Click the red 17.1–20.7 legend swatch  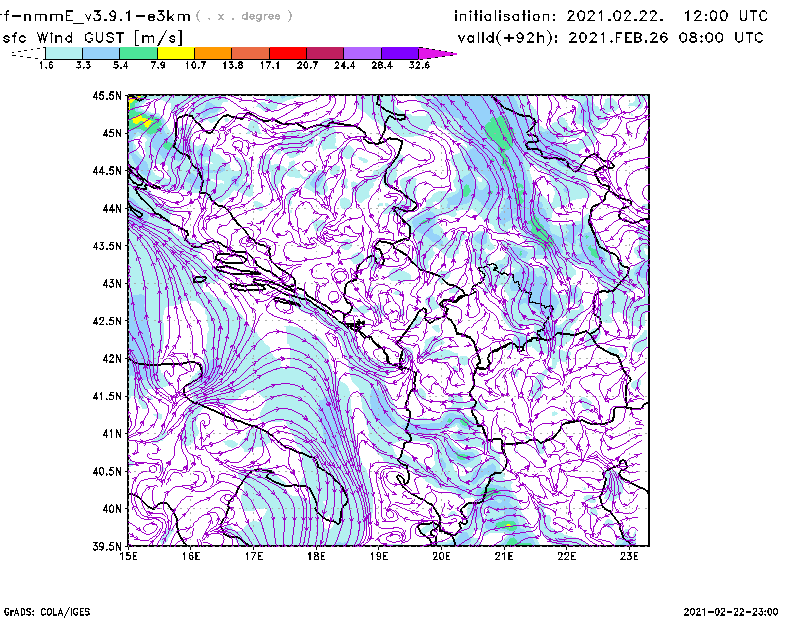tap(288, 53)
